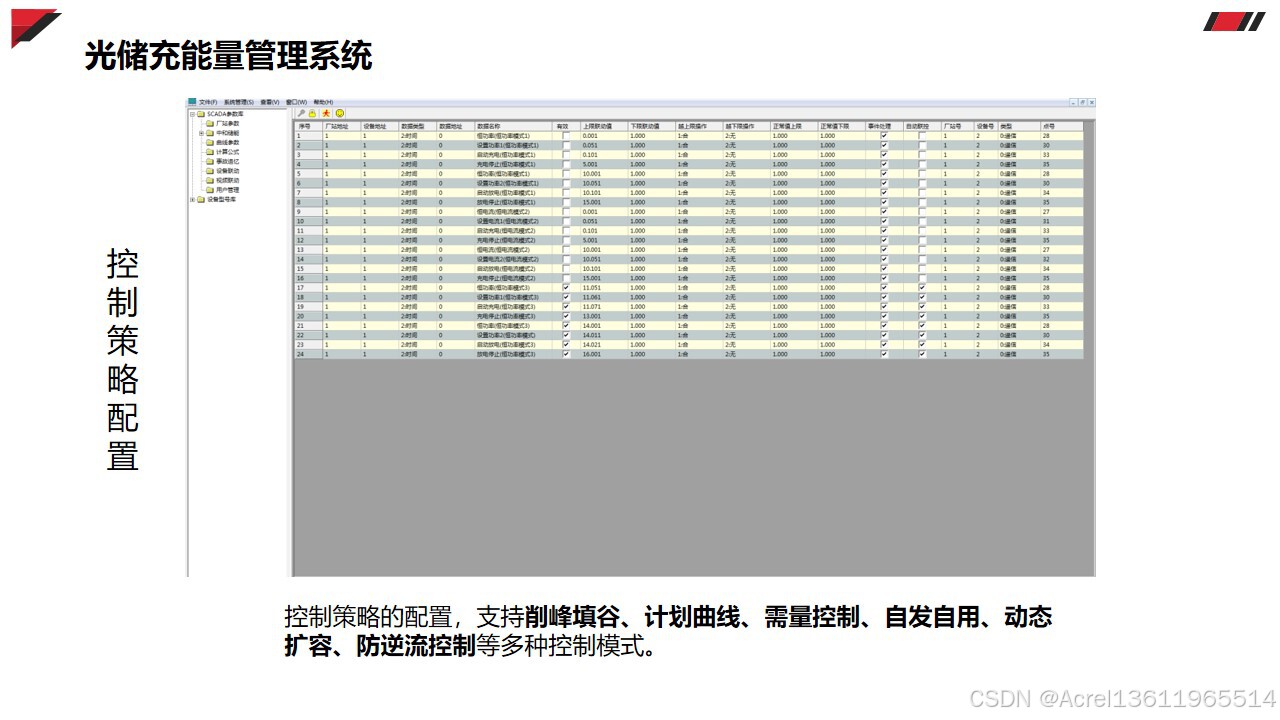Screen dimensions: 1280x720
Task: Click the wrench tool icon in toolbar
Action: [x=301, y=113]
